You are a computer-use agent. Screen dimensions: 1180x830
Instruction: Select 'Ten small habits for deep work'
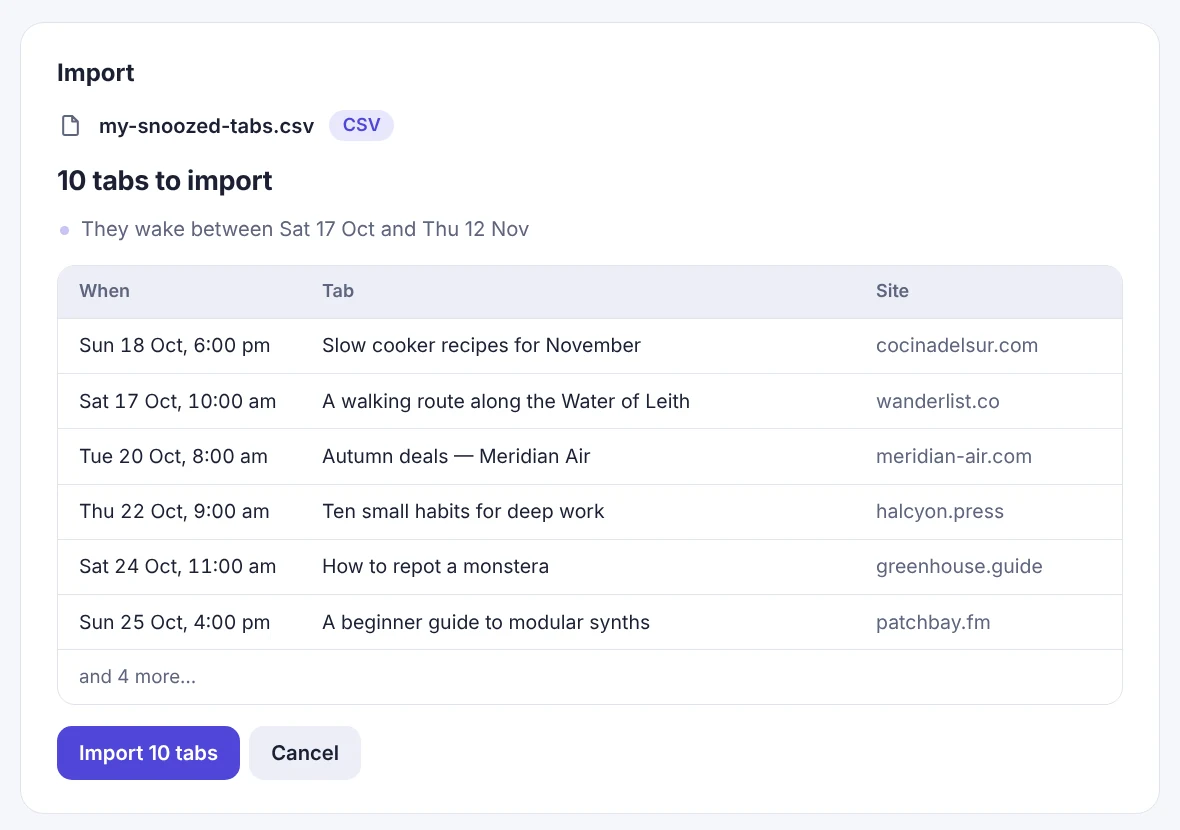(463, 512)
